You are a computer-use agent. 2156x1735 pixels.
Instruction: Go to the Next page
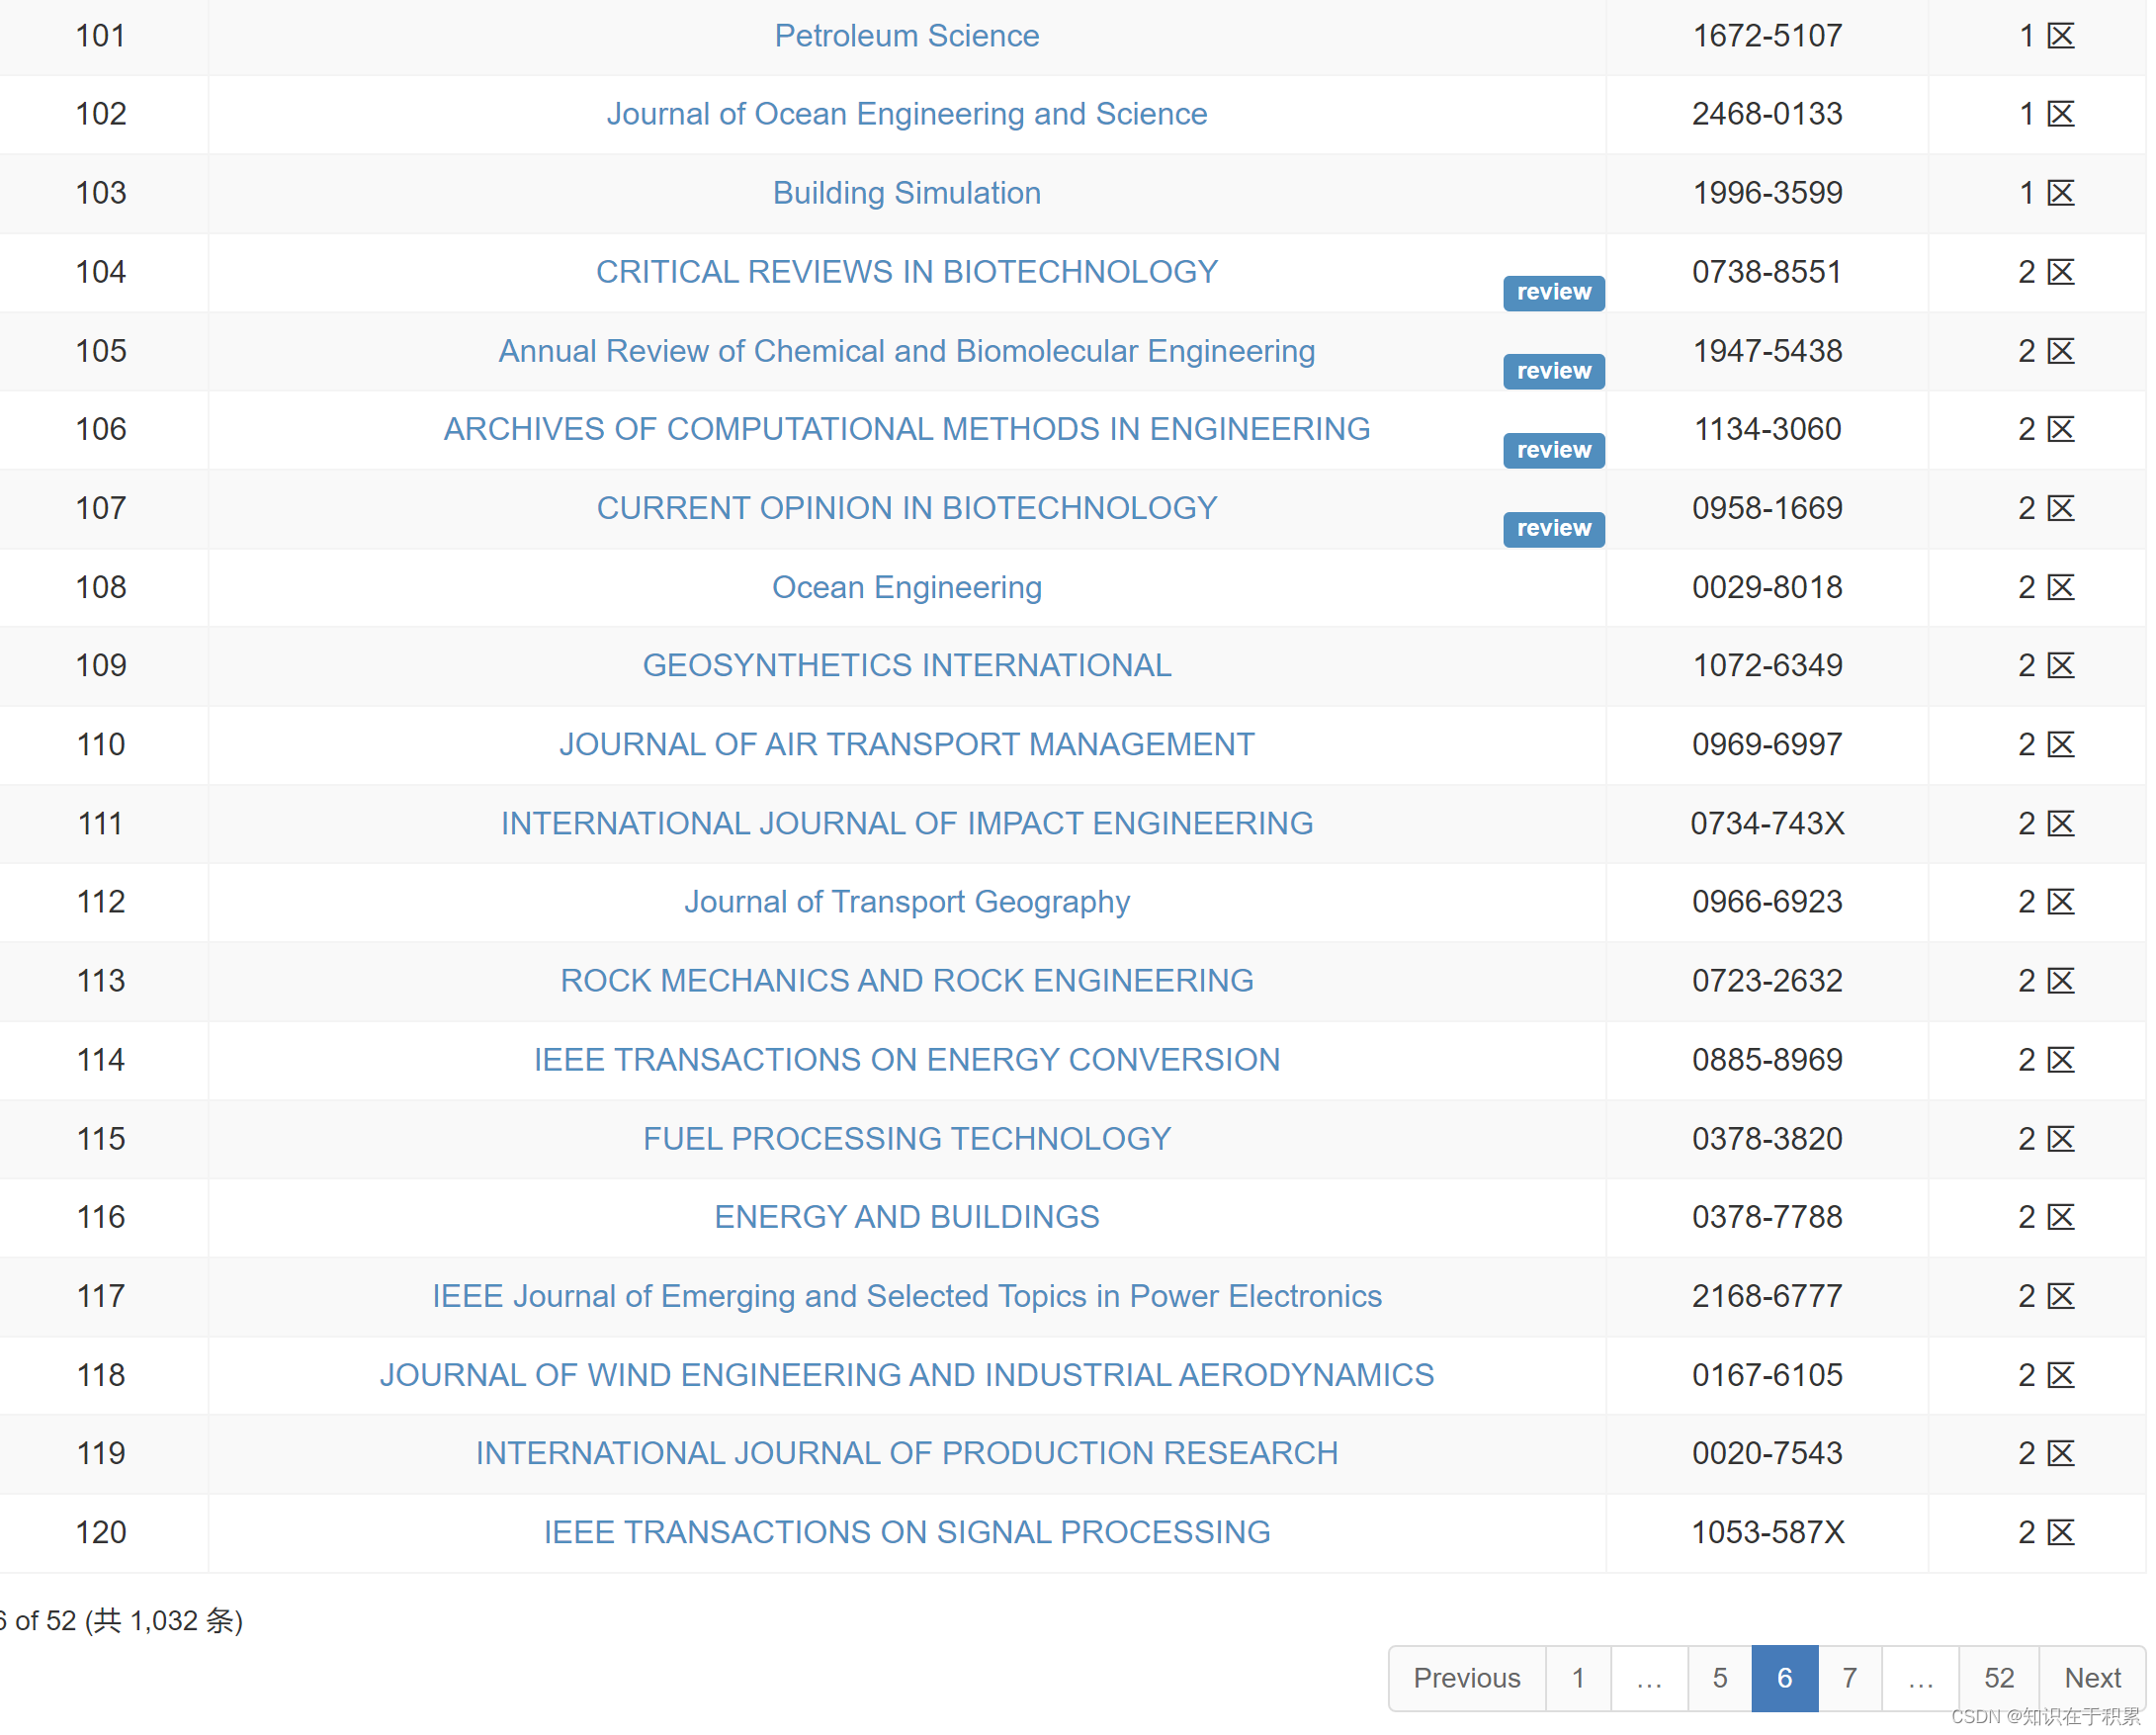[2091, 1678]
